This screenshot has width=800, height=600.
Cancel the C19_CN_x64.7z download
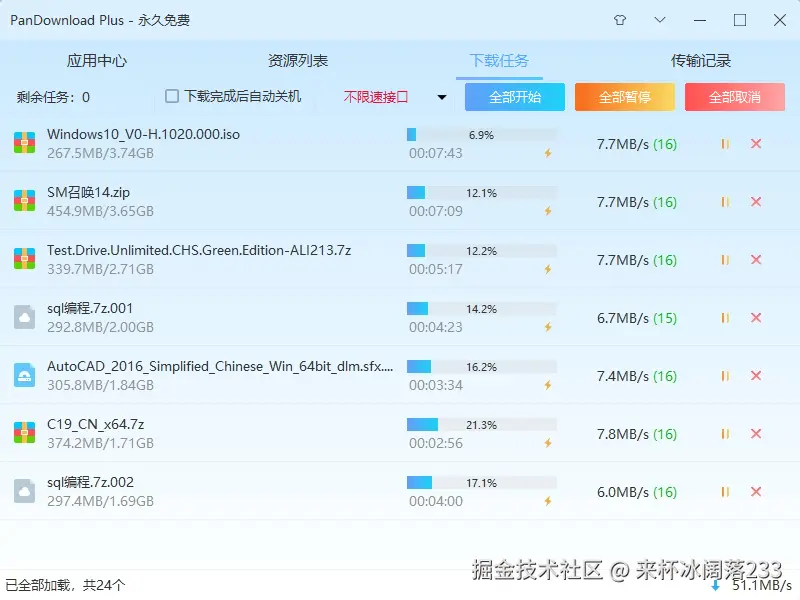pyautogui.click(x=756, y=434)
